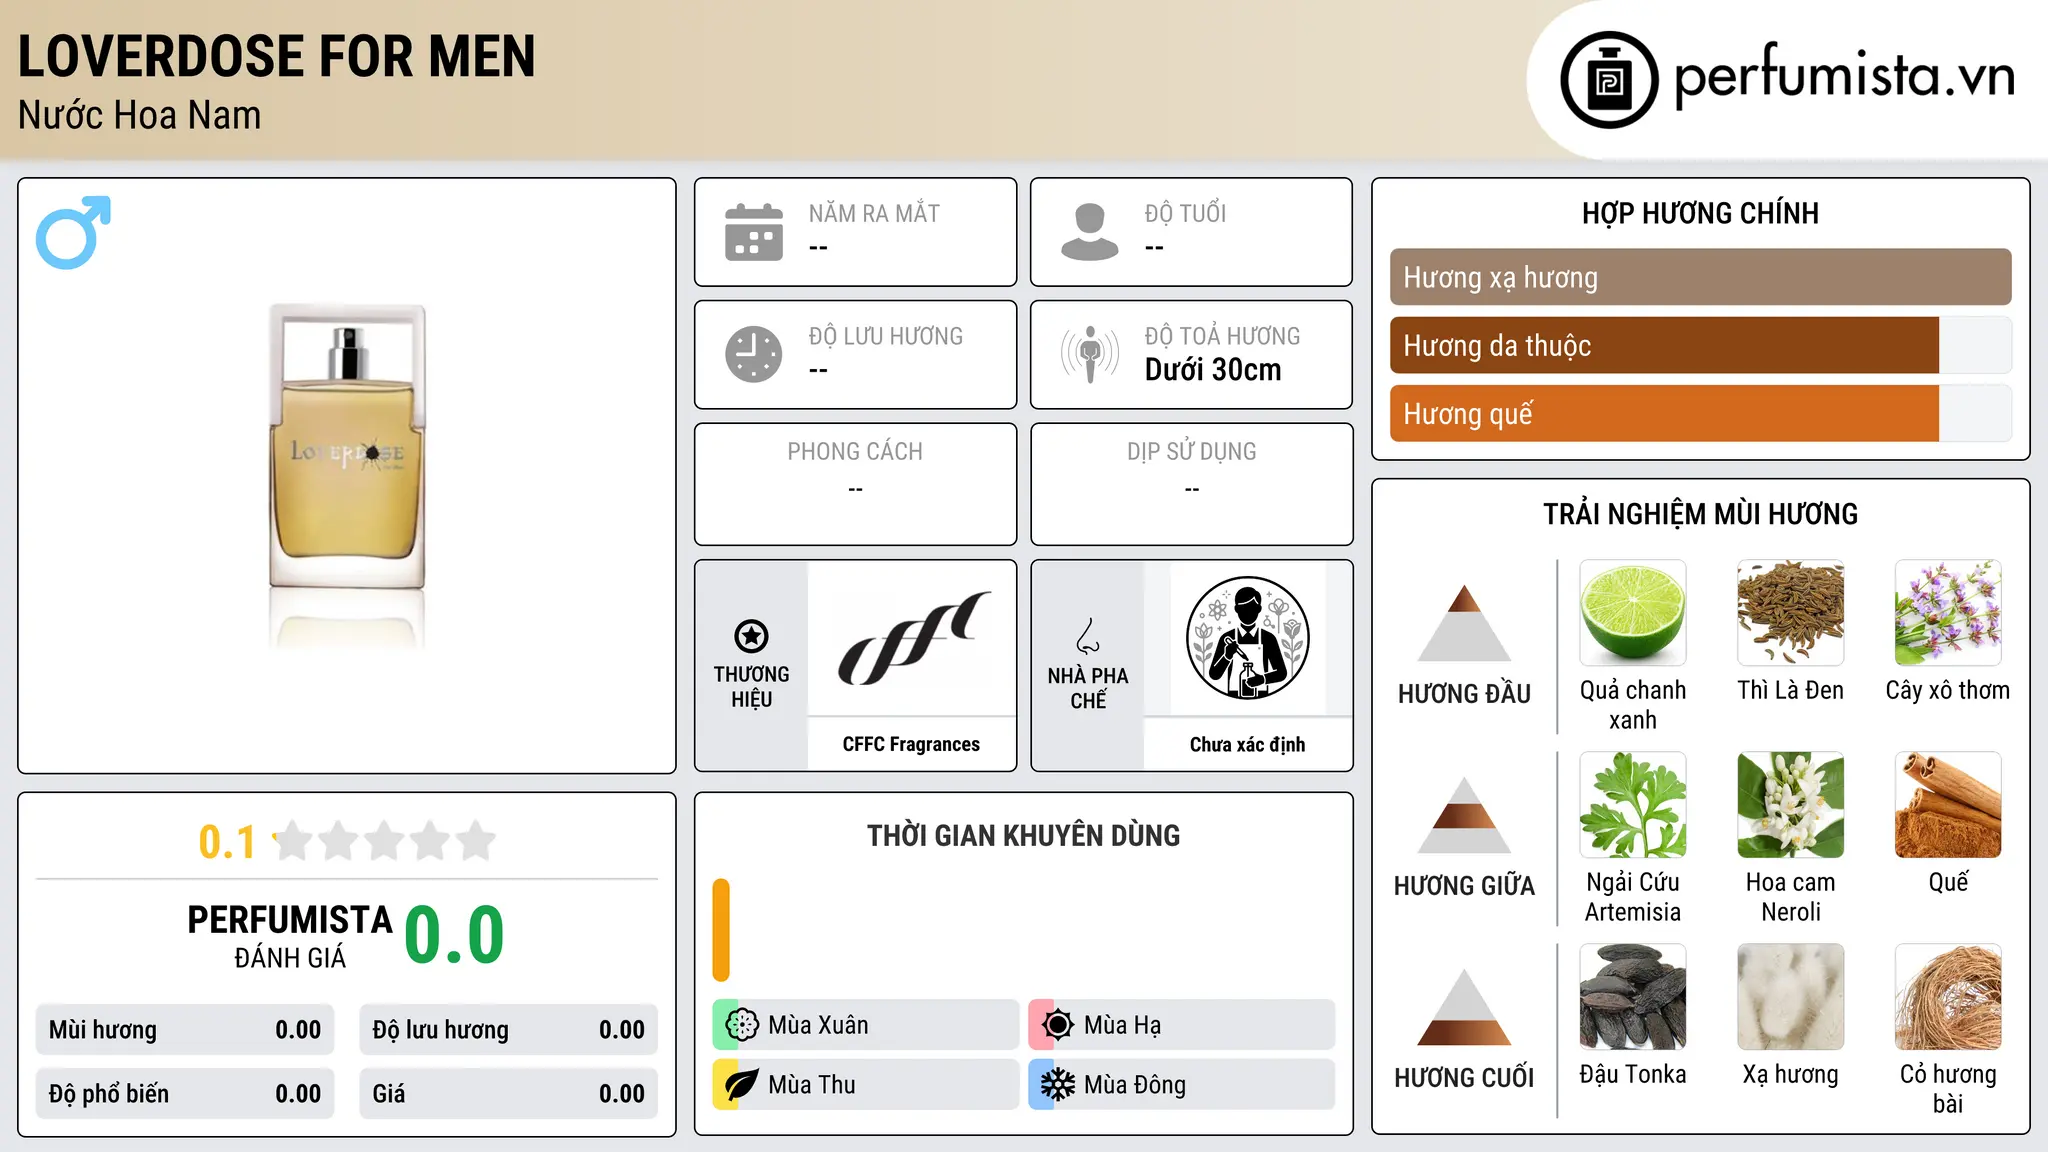The image size is (2048, 1152).
Task: Select the Cỏ hương bài note image
Action: (1948, 997)
